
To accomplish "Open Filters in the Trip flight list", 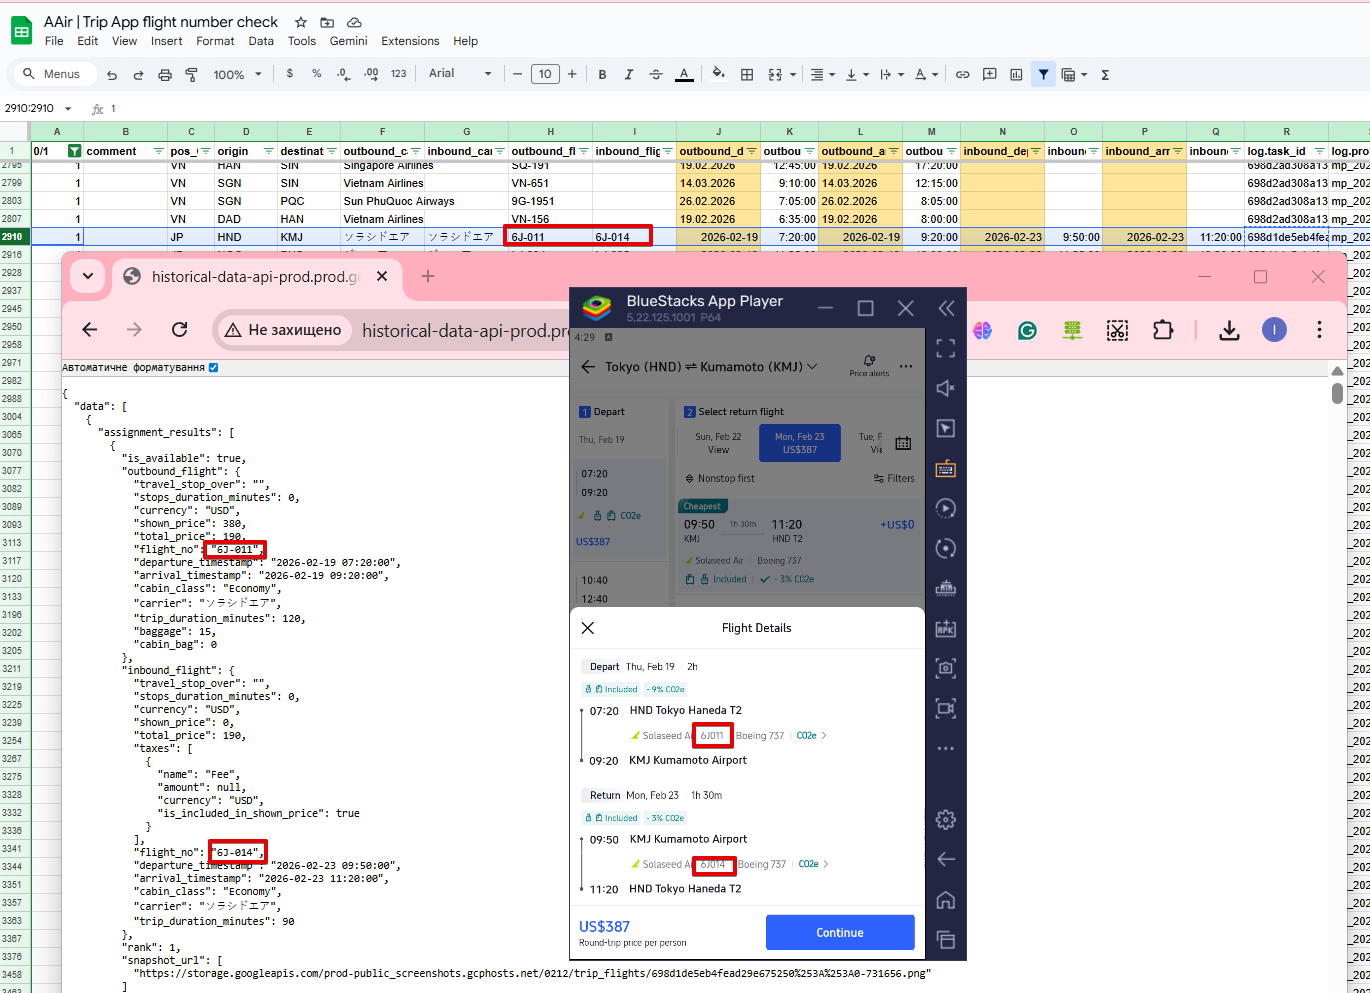I will pyautogui.click(x=894, y=479).
